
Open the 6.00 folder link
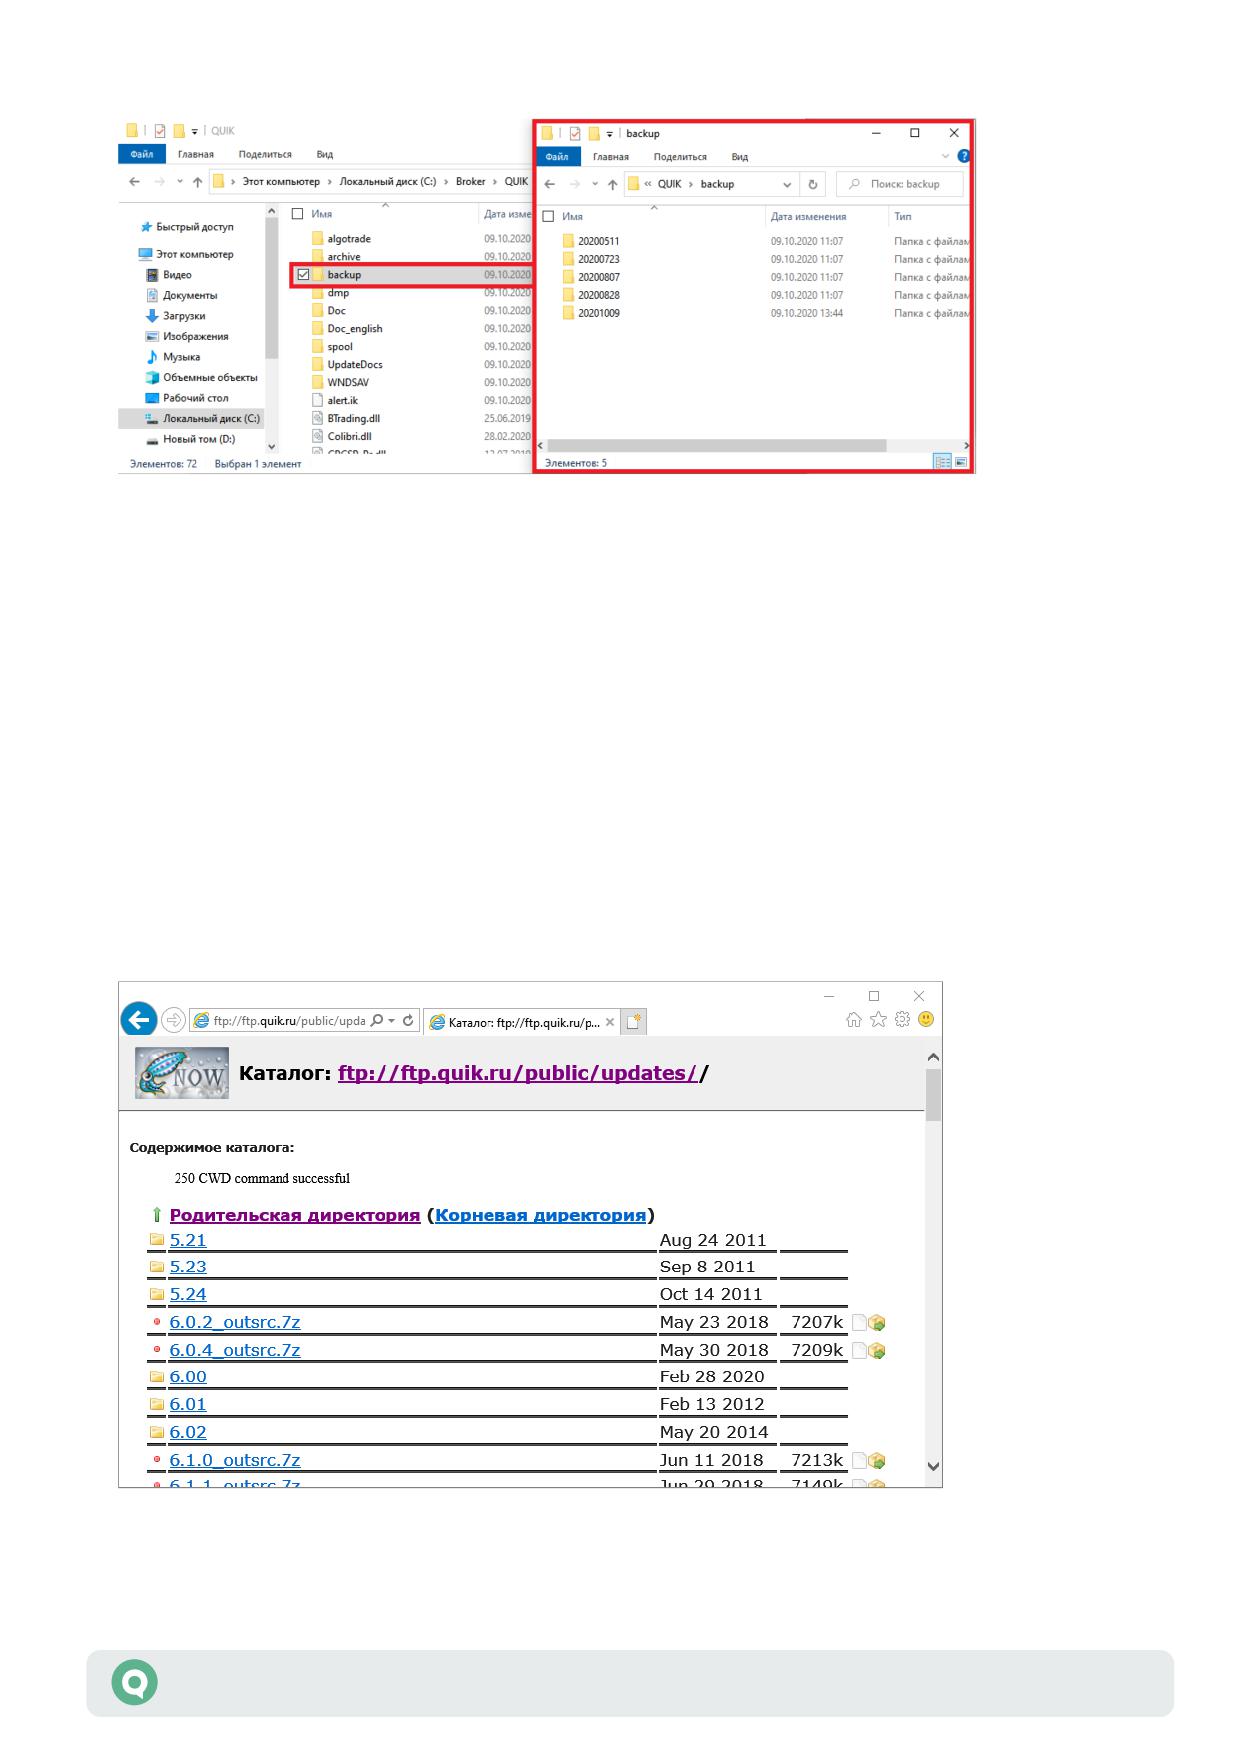tap(188, 1377)
